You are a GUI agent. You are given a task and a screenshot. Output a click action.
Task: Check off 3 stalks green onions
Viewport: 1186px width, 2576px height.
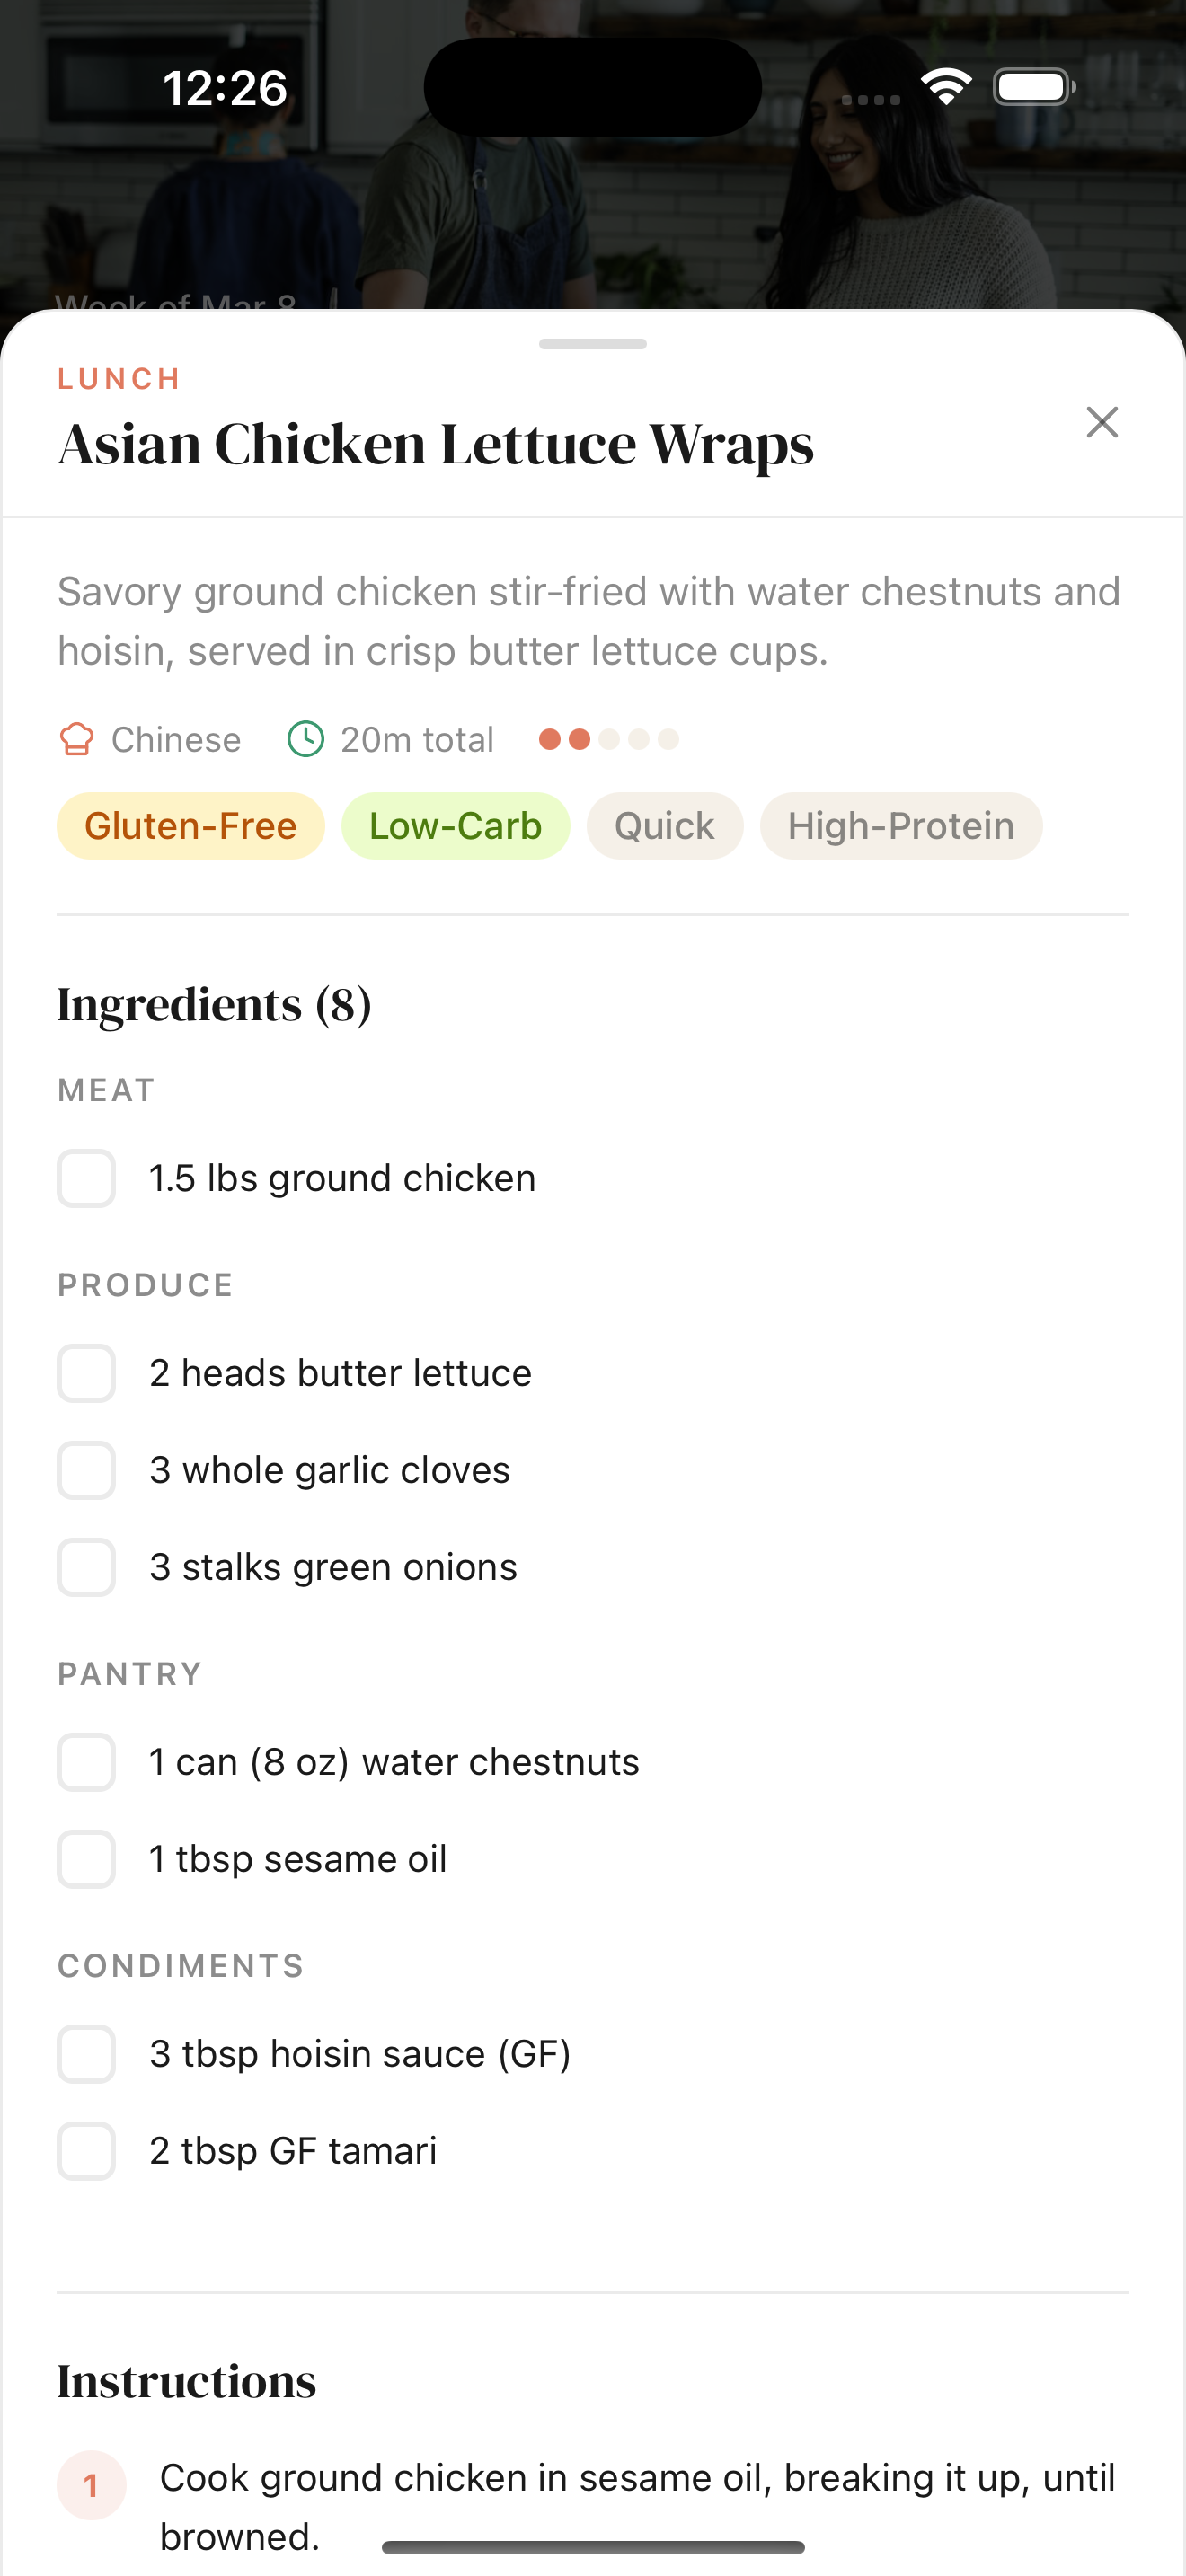tap(86, 1567)
